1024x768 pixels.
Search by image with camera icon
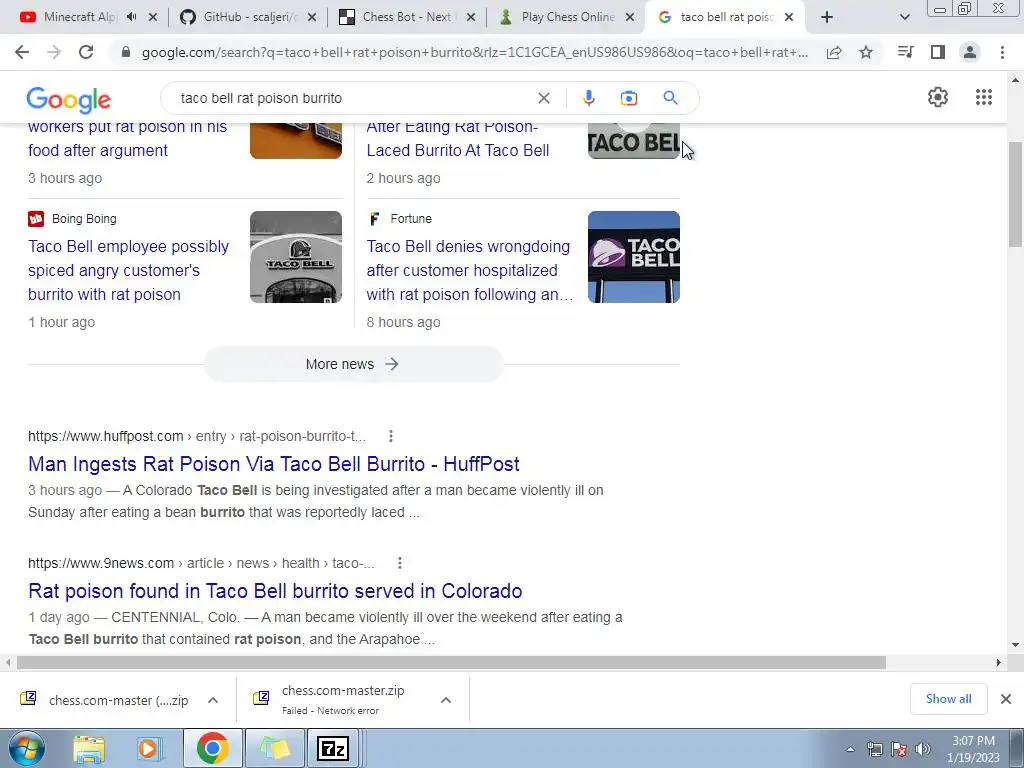tap(628, 98)
